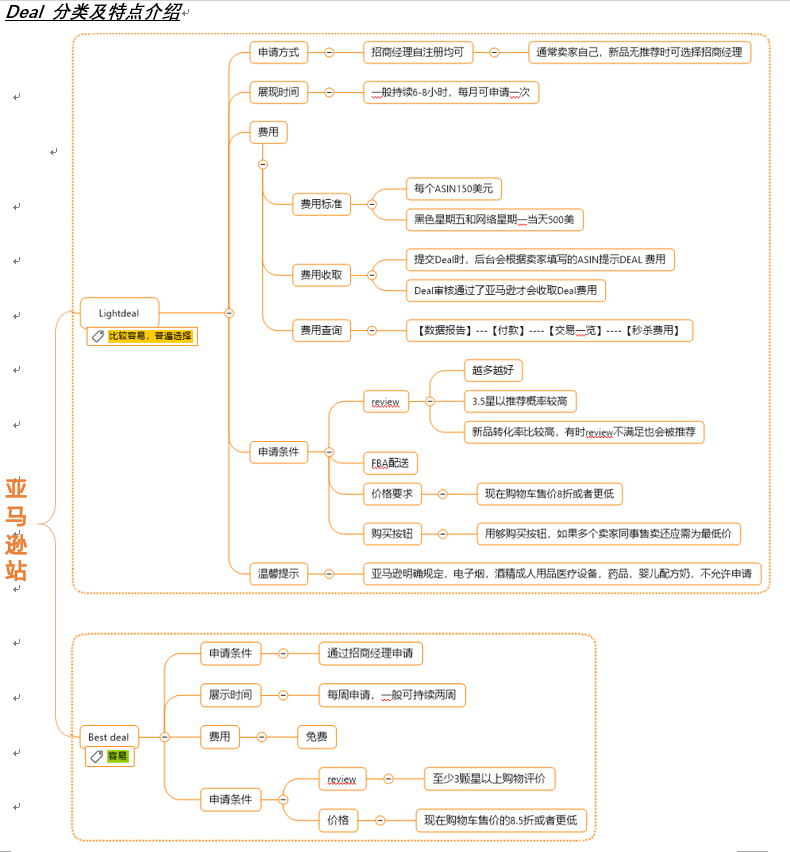Select the FBA配送 node
Image resolution: width=790 pixels, height=852 pixels.
click(390, 463)
